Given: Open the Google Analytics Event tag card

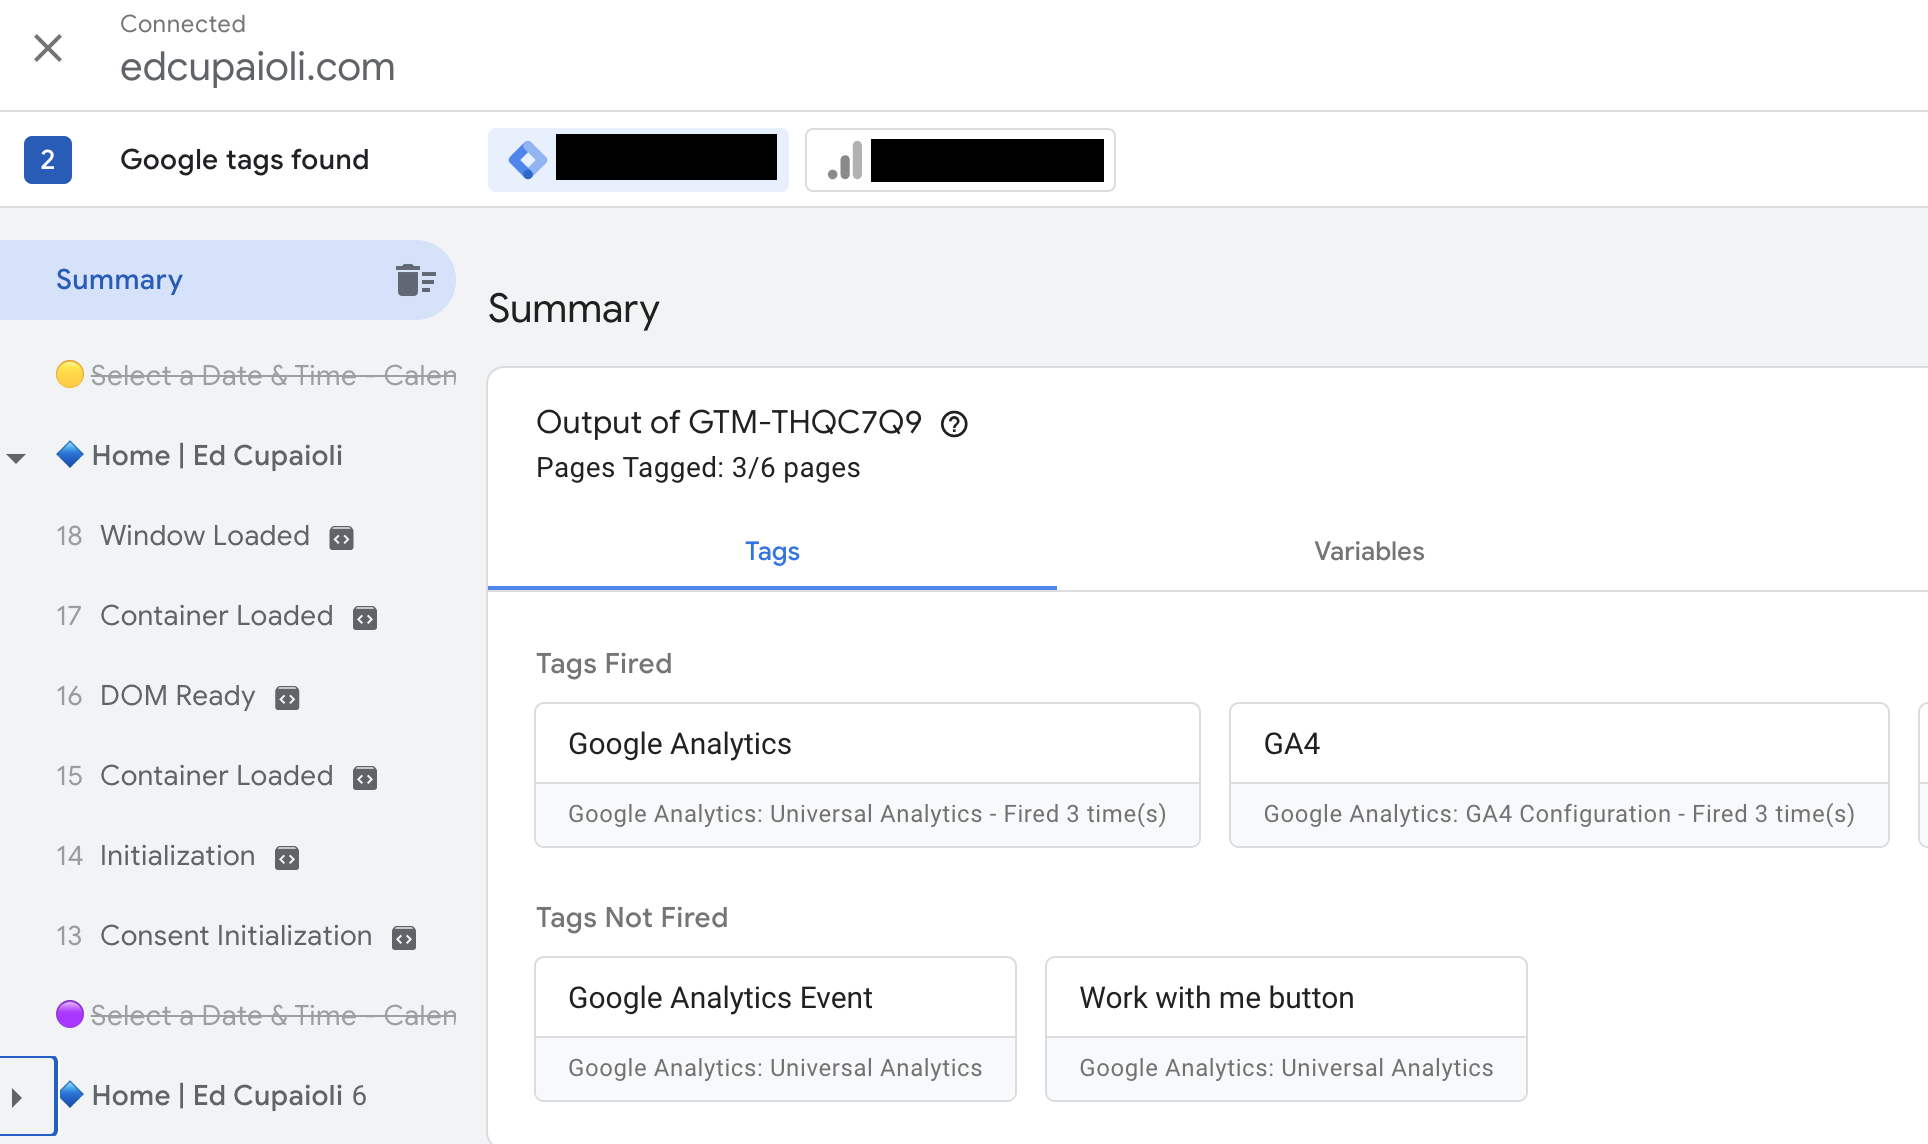Looking at the screenshot, I should (x=775, y=1029).
